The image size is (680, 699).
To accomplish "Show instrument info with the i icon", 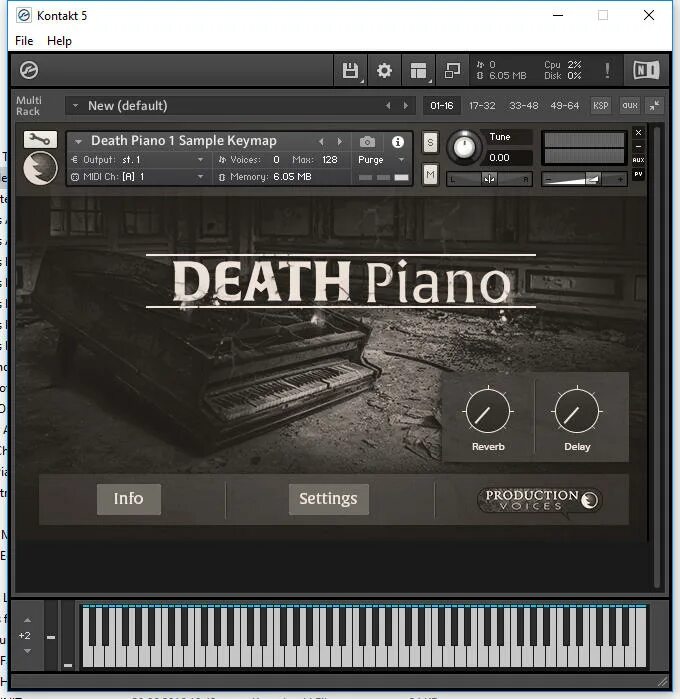I will 398,142.
